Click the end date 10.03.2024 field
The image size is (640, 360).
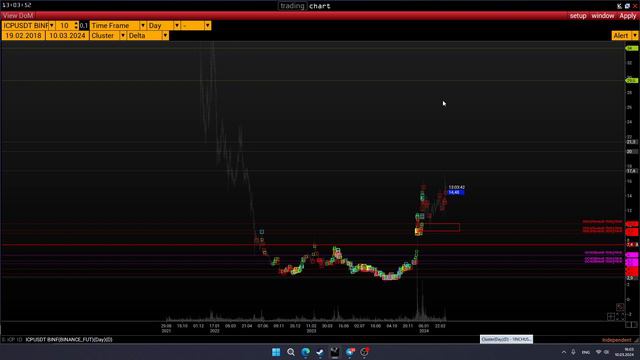pyautogui.click(x=67, y=36)
